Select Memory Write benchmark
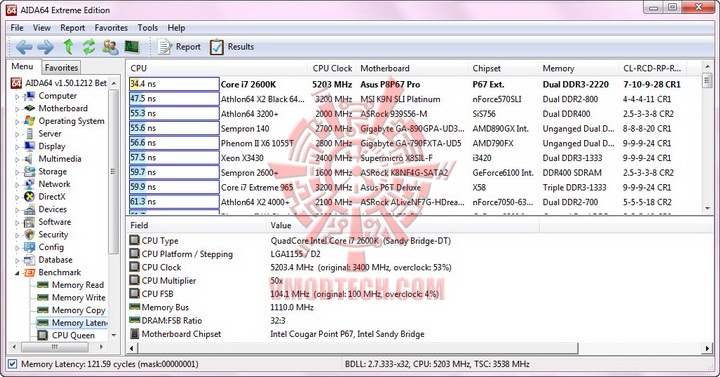 click(79, 298)
